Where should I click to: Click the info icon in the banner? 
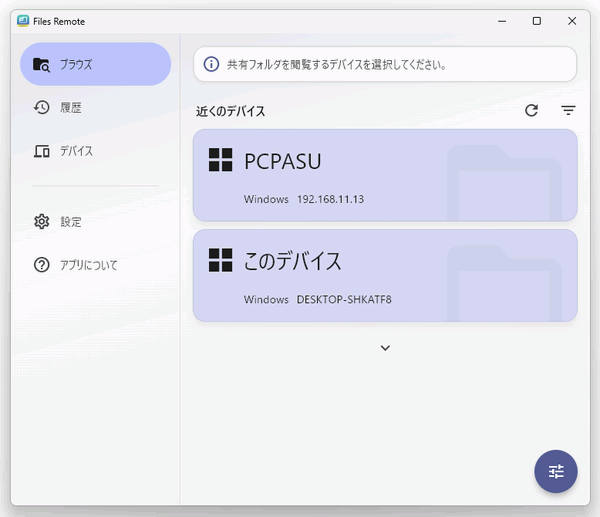(211, 64)
